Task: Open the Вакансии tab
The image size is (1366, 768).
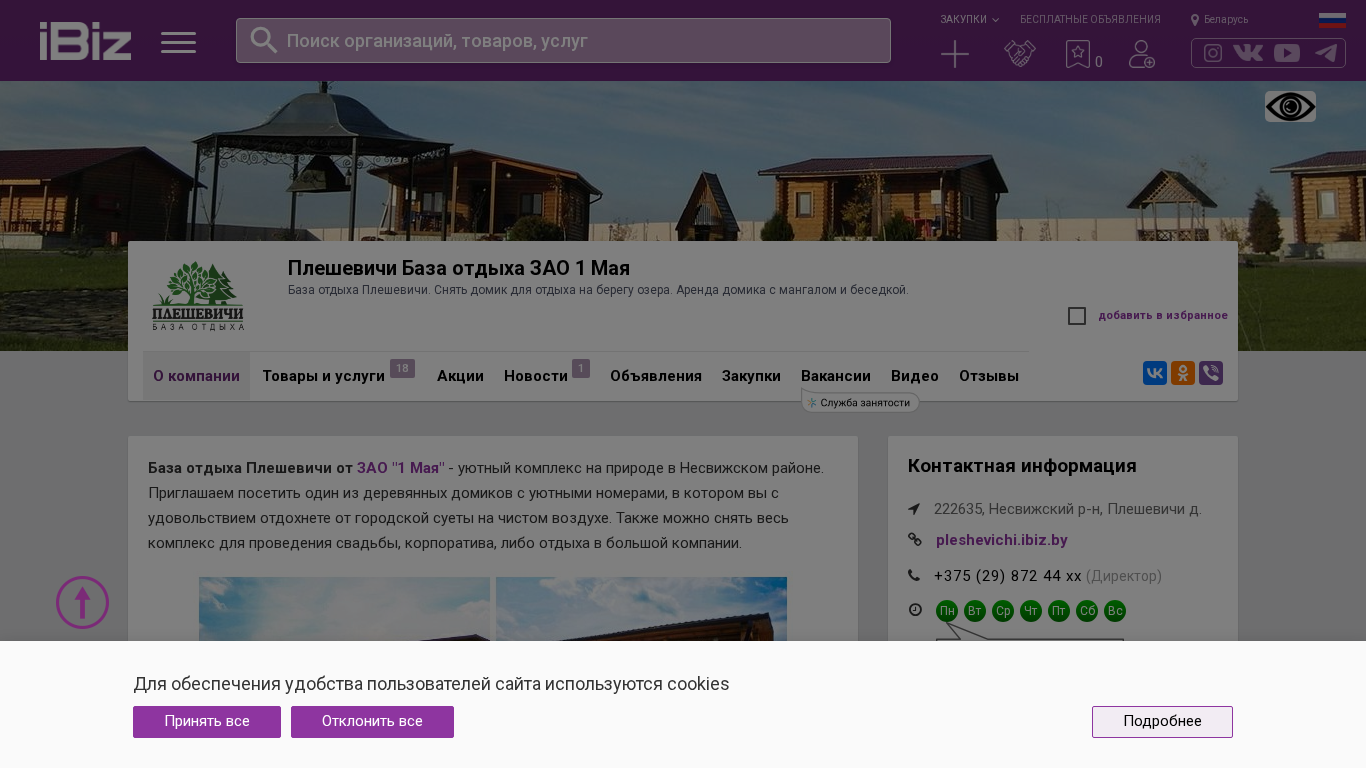Action: pyautogui.click(x=836, y=376)
